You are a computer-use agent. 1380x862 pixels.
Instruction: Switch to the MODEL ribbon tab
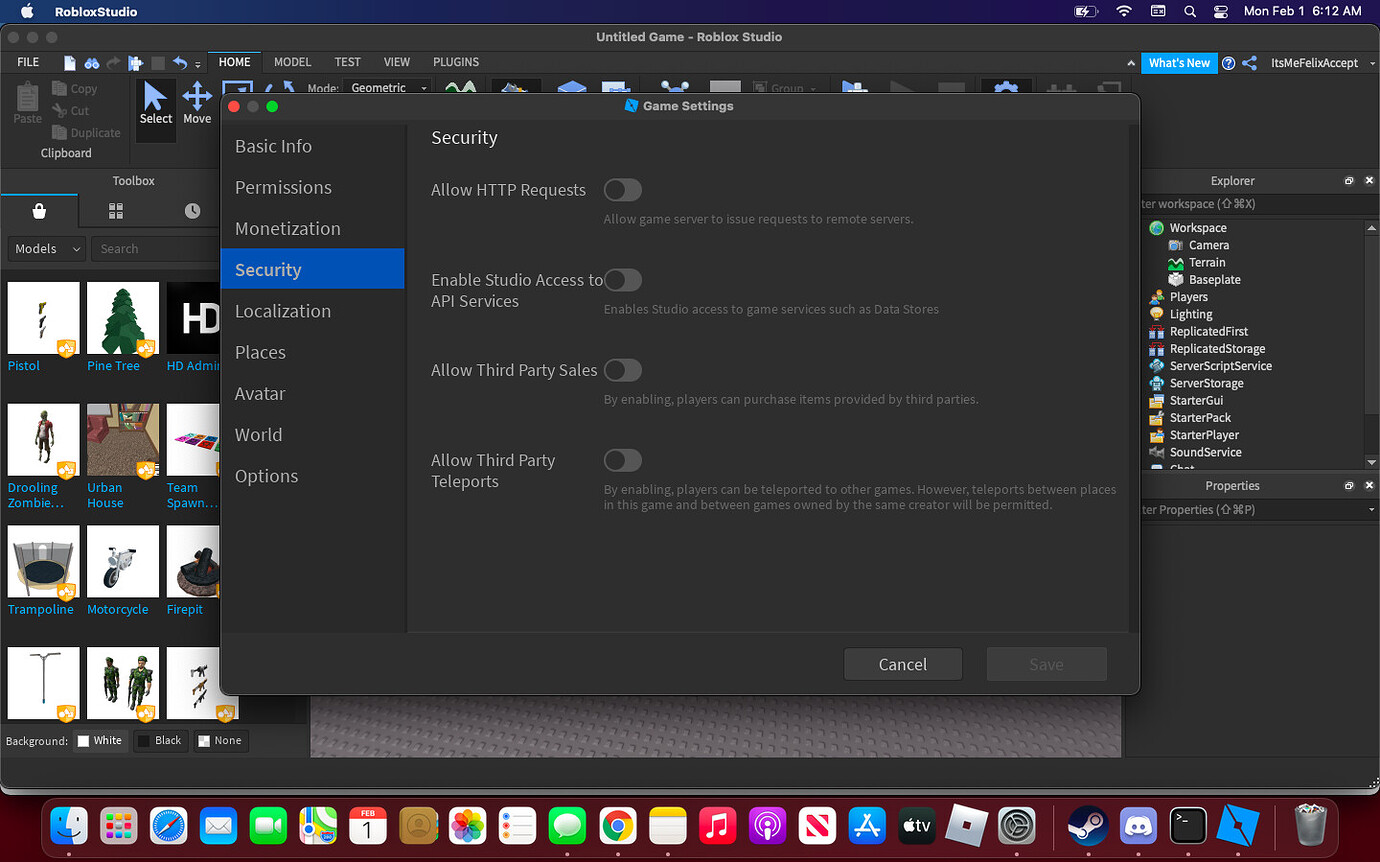[x=292, y=62]
